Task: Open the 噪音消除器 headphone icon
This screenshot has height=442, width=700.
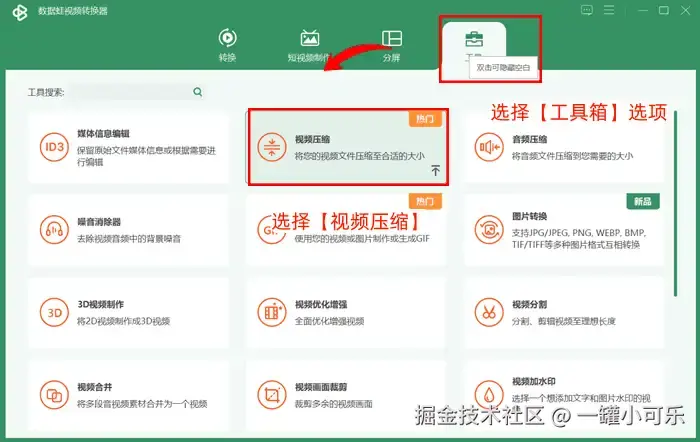Action: tap(54, 229)
